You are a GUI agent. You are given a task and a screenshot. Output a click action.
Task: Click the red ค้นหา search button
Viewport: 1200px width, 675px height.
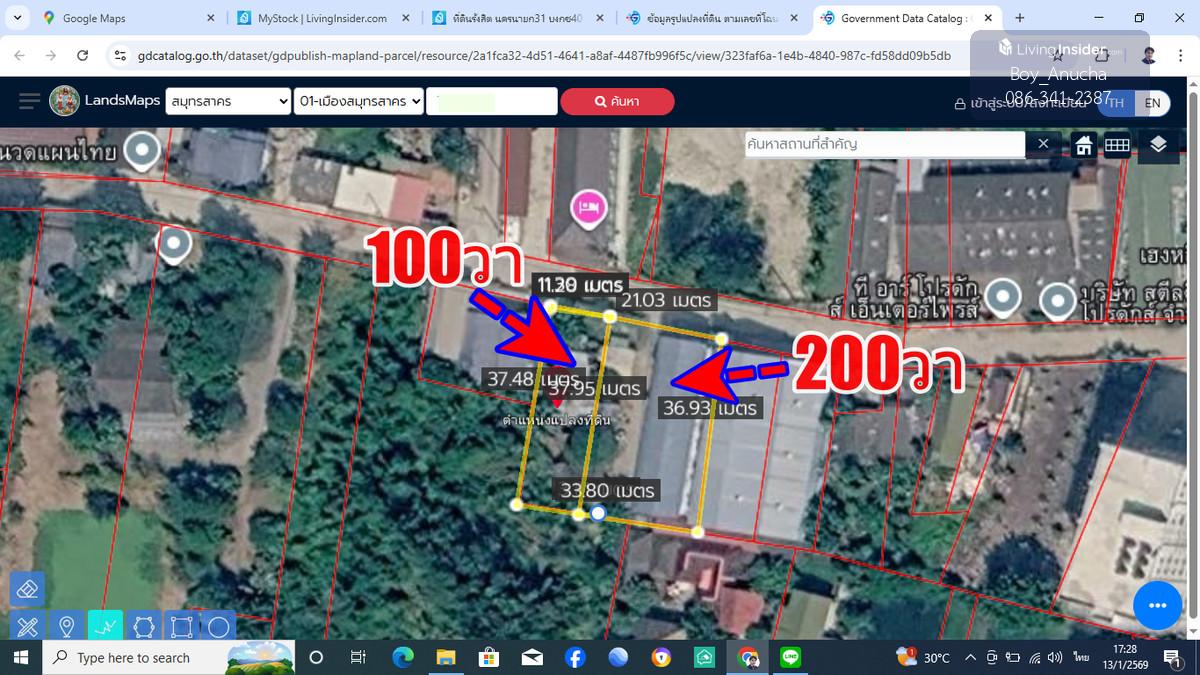click(617, 101)
